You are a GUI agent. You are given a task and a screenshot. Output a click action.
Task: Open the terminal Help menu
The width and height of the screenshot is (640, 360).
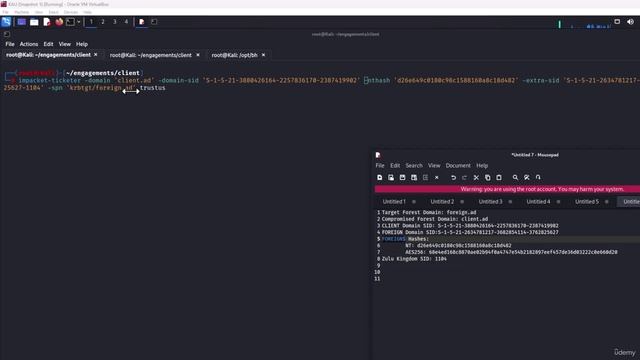pos(82,44)
